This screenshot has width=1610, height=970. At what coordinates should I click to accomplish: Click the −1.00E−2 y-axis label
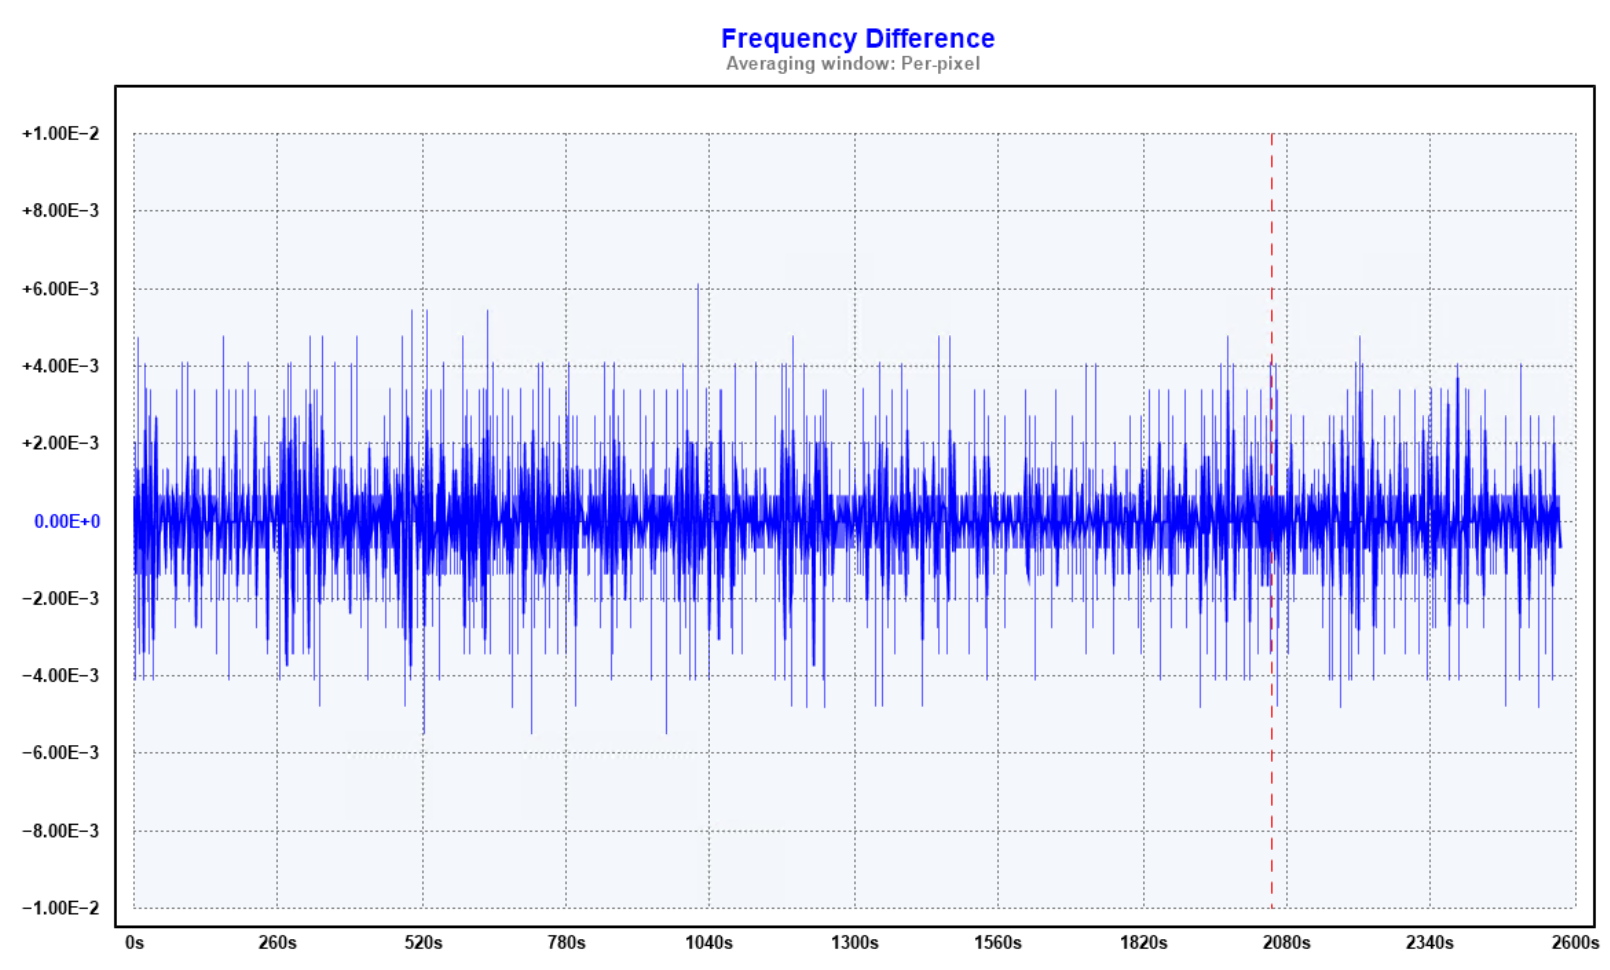click(61, 908)
